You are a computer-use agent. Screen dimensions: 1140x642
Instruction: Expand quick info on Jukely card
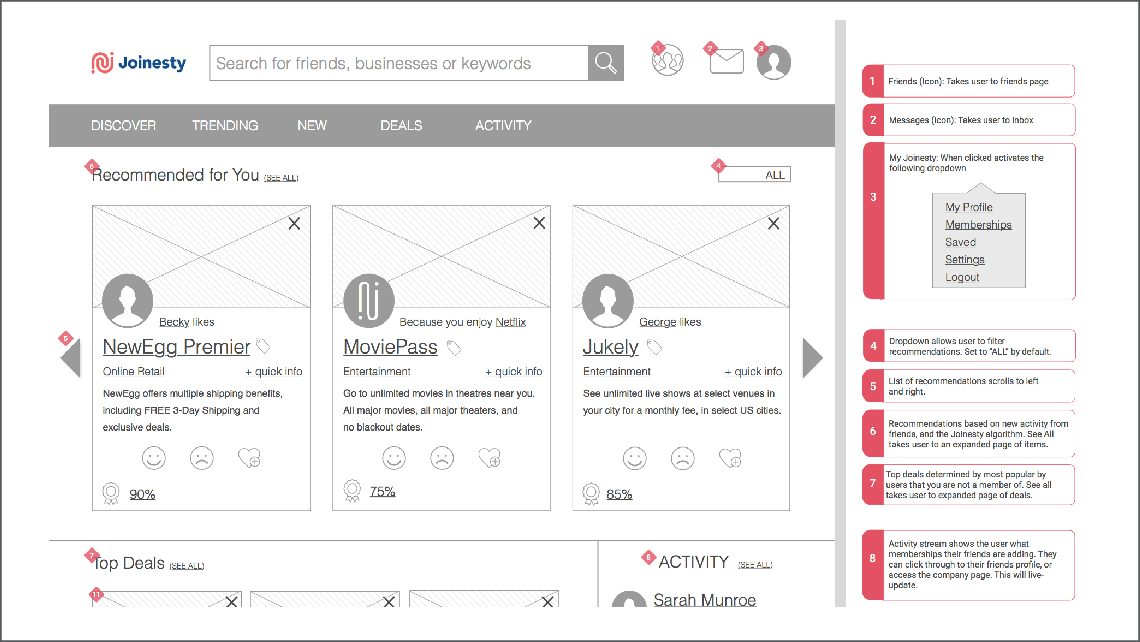(x=753, y=372)
